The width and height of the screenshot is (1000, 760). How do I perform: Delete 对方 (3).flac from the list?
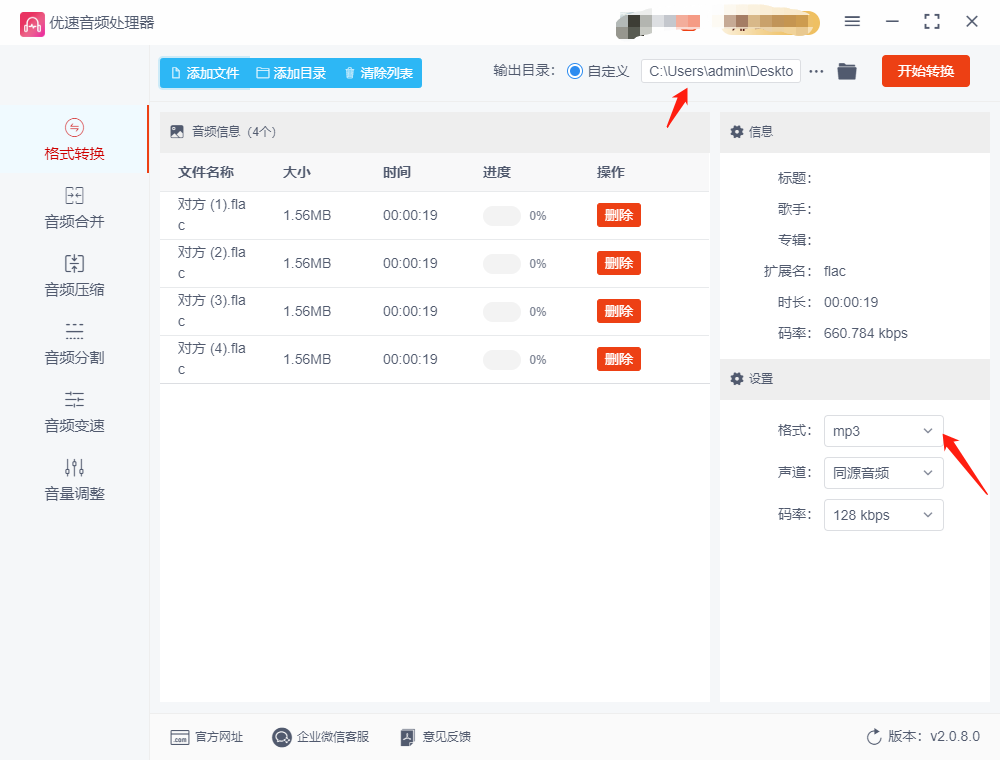click(x=618, y=311)
